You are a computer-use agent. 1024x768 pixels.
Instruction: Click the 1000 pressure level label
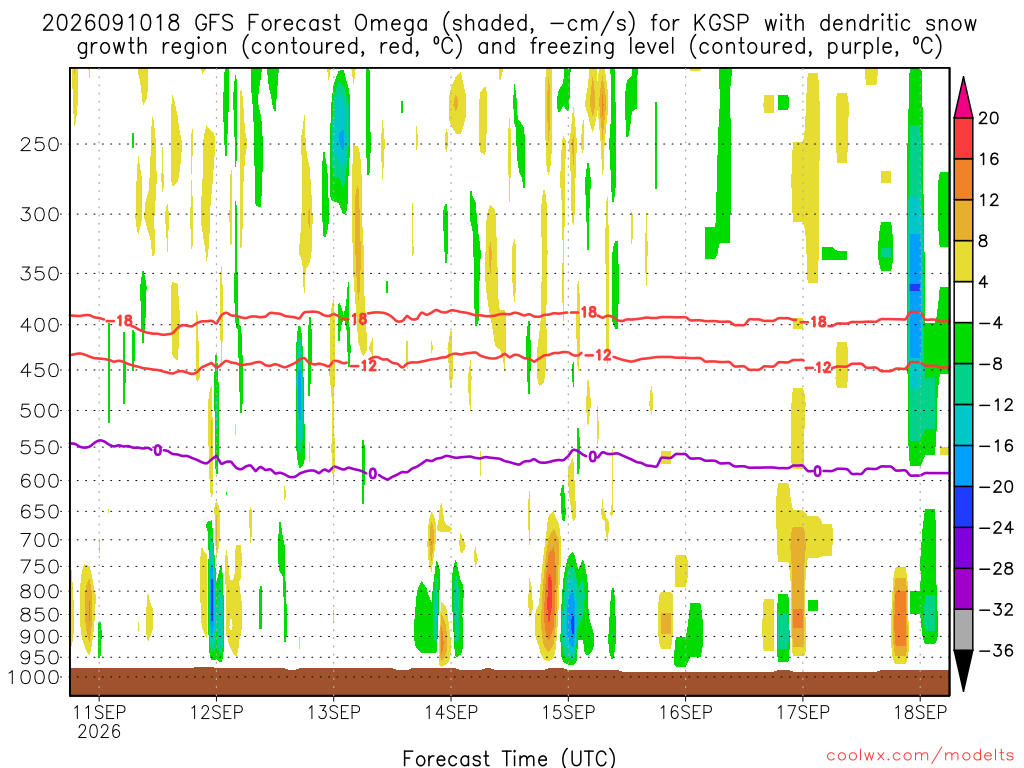(x=35, y=677)
